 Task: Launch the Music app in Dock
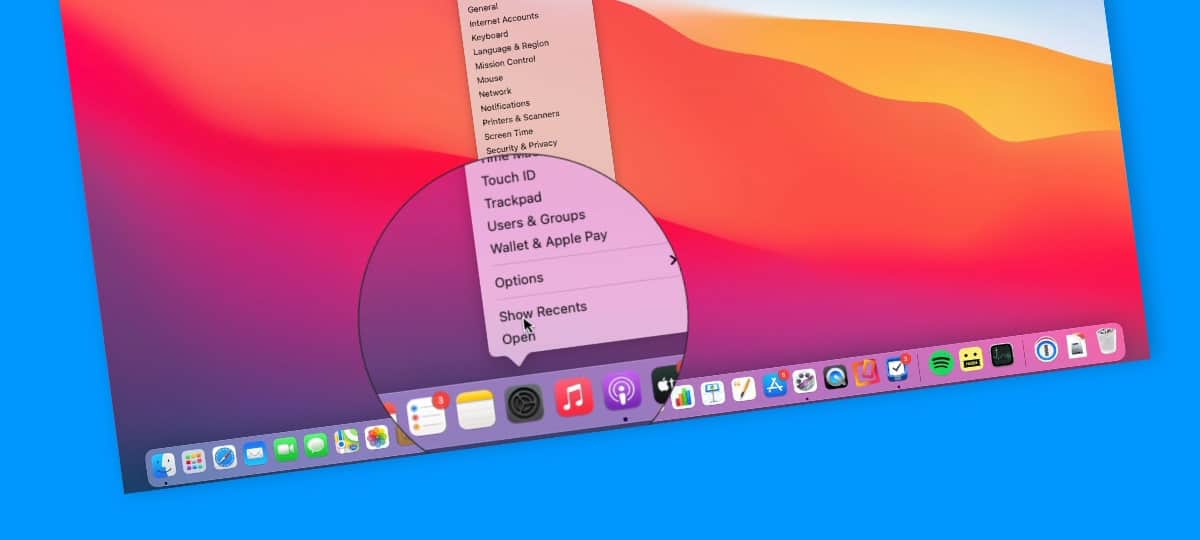click(x=574, y=397)
